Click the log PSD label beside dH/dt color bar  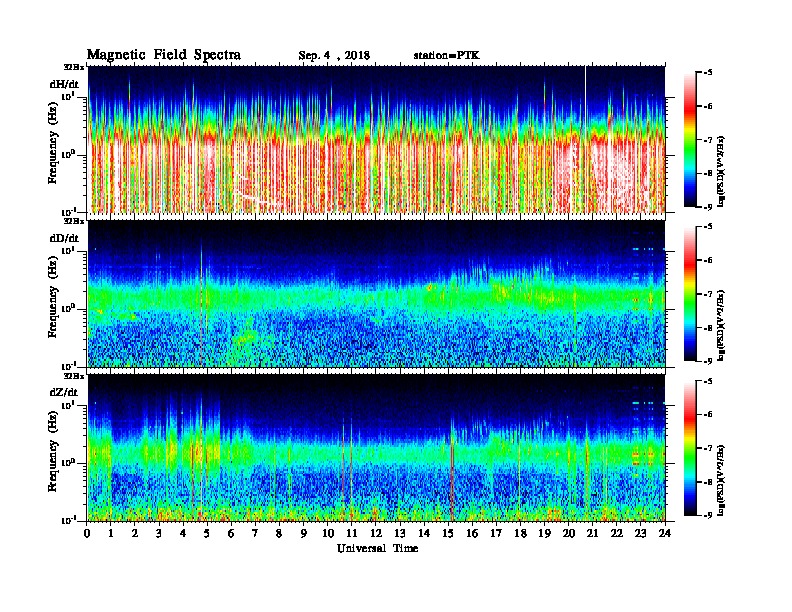[x=721, y=171]
